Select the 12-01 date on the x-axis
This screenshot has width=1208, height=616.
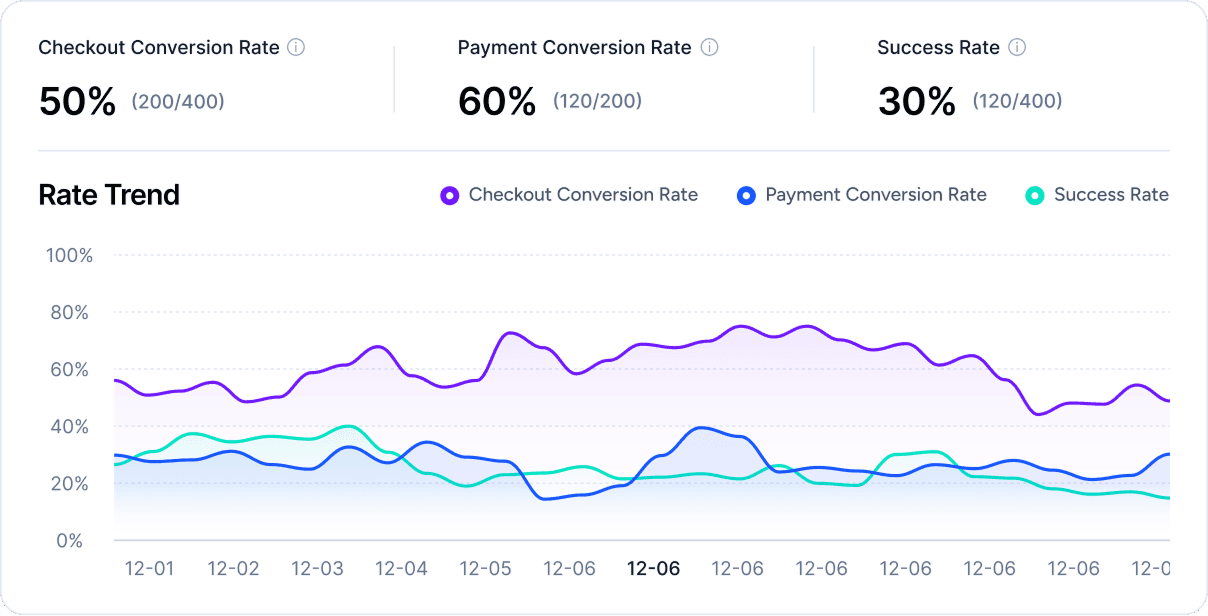pyautogui.click(x=149, y=569)
